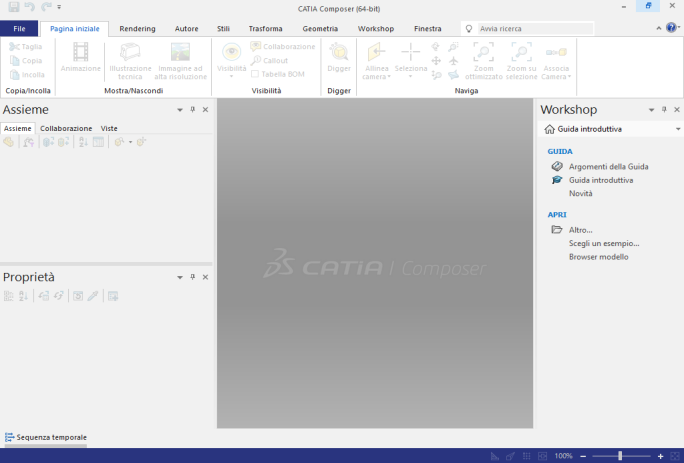Image resolution: width=684 pixels, height=463 pixels.
Task: Toggle the Assieme panel pin
Action: tap(192, 110)
